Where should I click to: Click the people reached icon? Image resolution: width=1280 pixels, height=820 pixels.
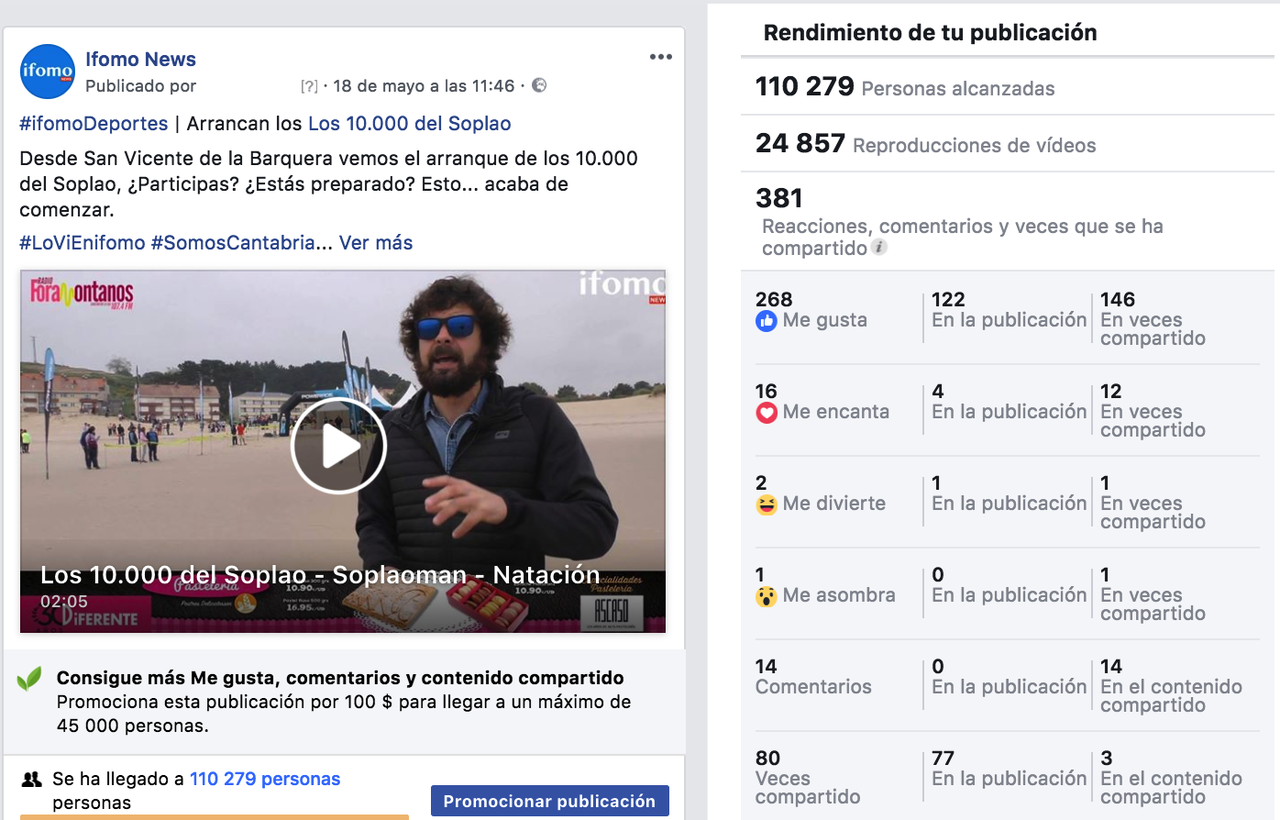tap(32, 779)
